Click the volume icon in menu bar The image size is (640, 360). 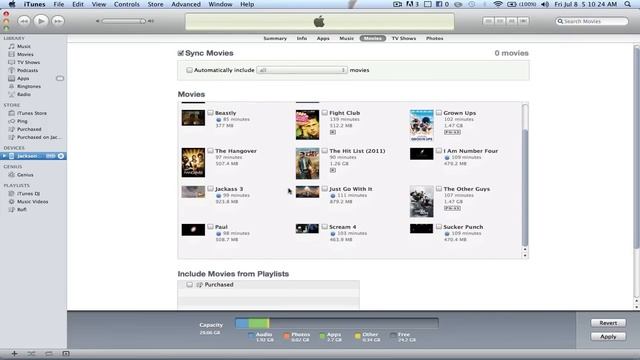tap(545, 4)
